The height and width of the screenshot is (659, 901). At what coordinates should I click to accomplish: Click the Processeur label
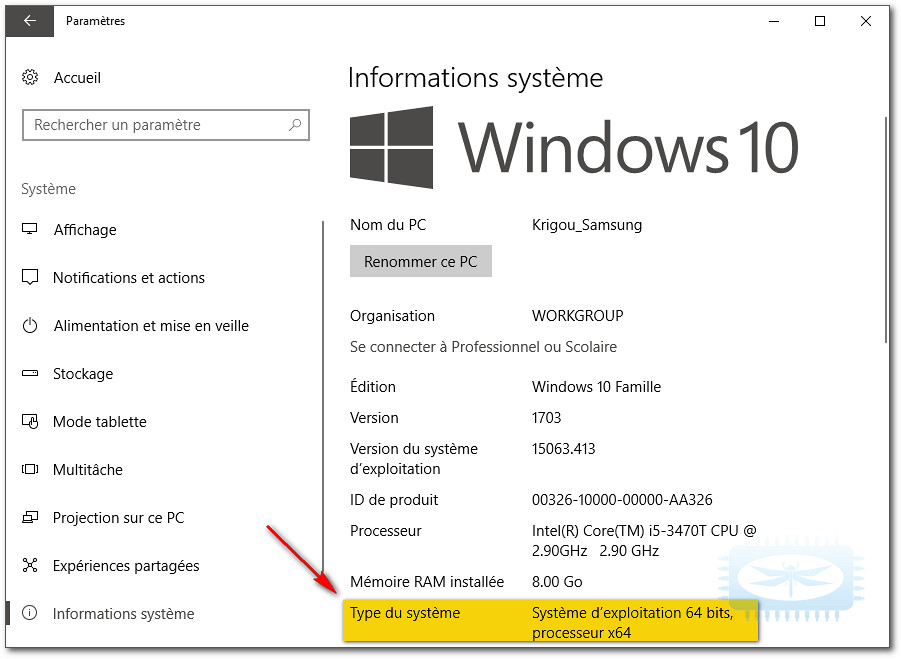click(386, 531)
